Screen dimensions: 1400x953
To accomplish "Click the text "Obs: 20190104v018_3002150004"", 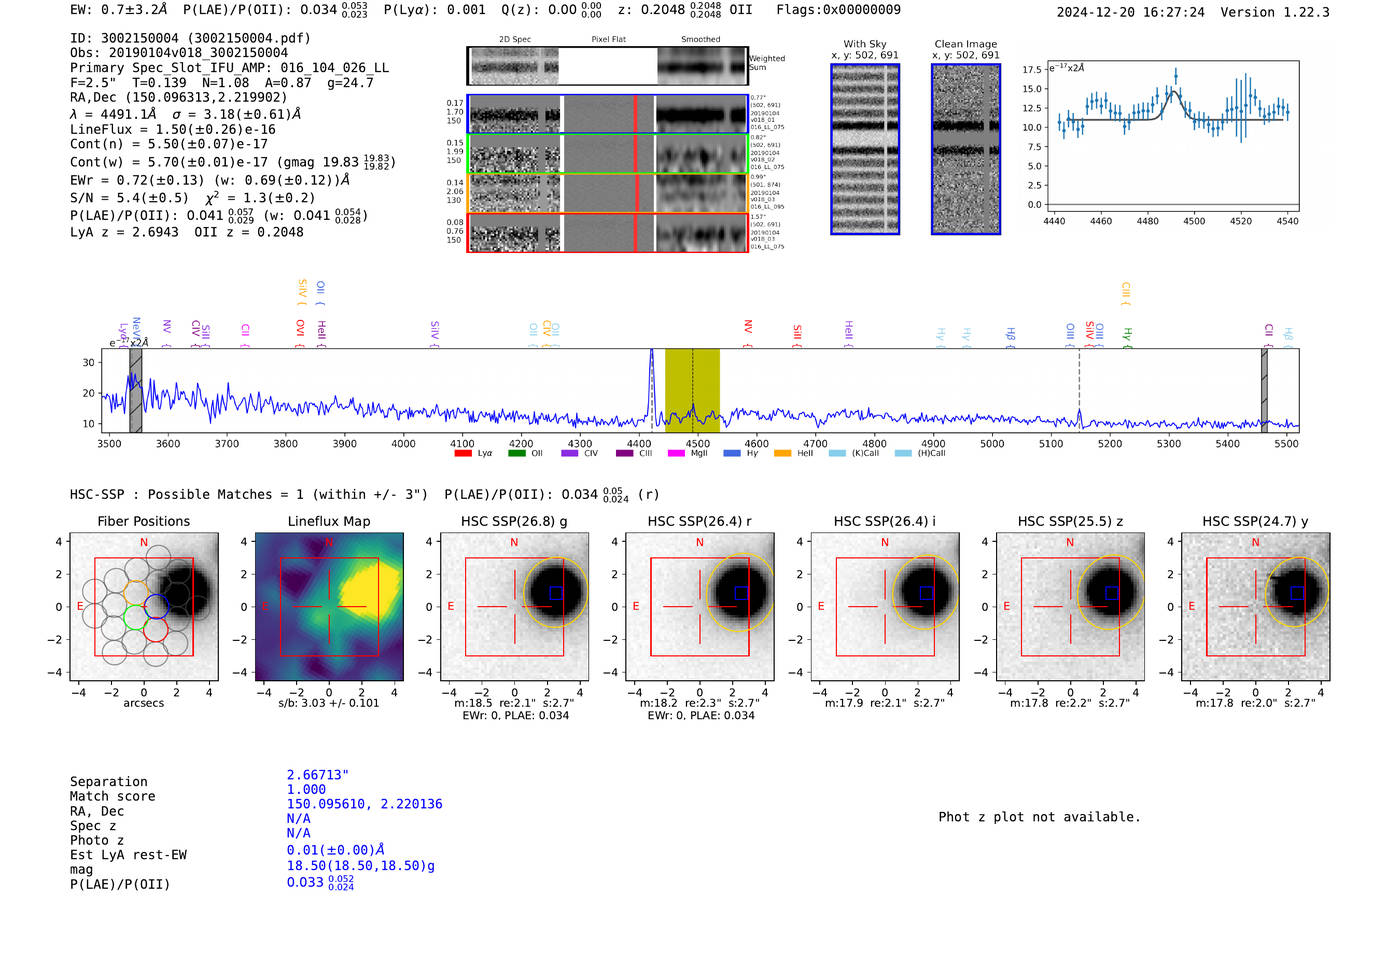I will (x=179, y=53).
